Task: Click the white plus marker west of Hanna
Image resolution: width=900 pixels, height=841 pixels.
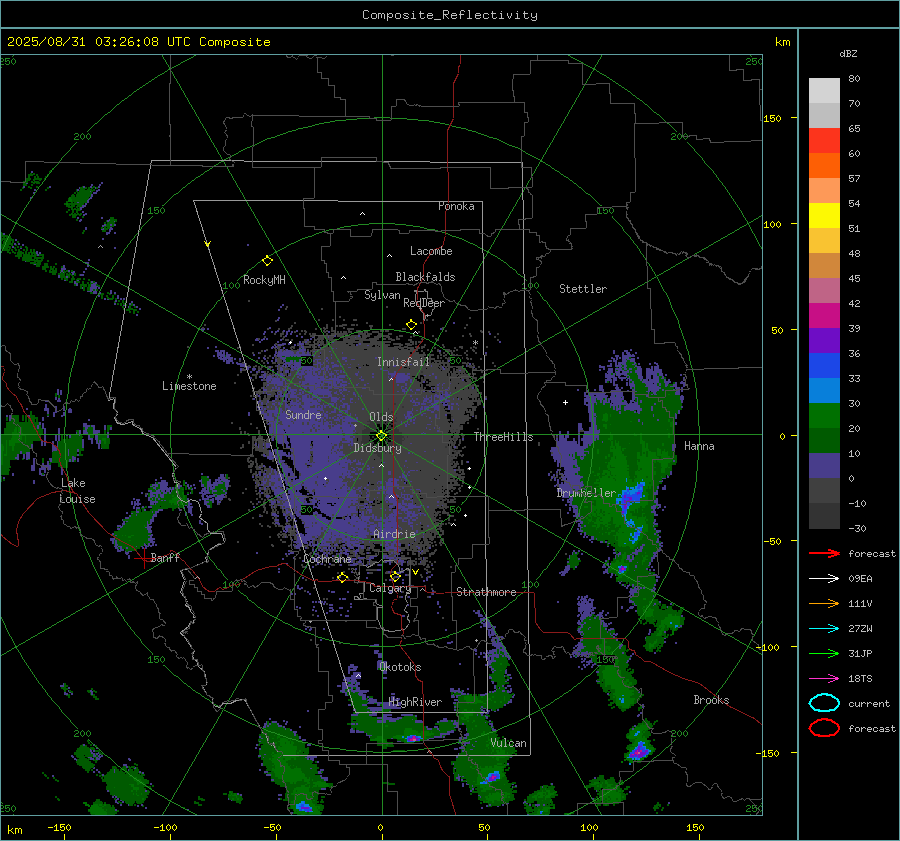Action: pyautogui.click(x=565, y=402)
